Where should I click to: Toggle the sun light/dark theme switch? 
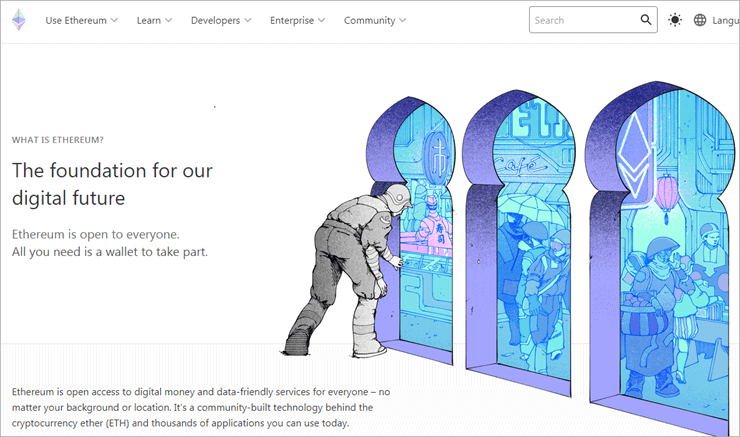pos(675,20)
